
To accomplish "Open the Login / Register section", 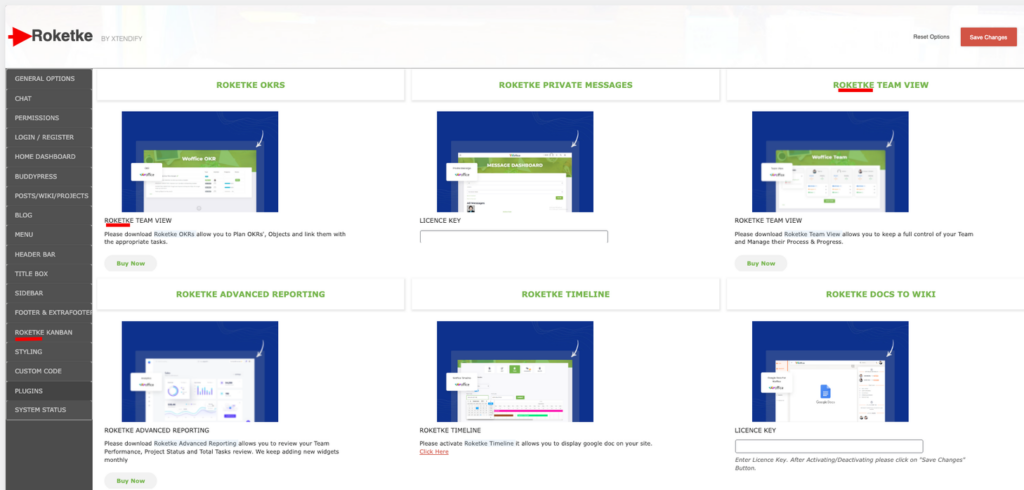I will coord(44,137).
